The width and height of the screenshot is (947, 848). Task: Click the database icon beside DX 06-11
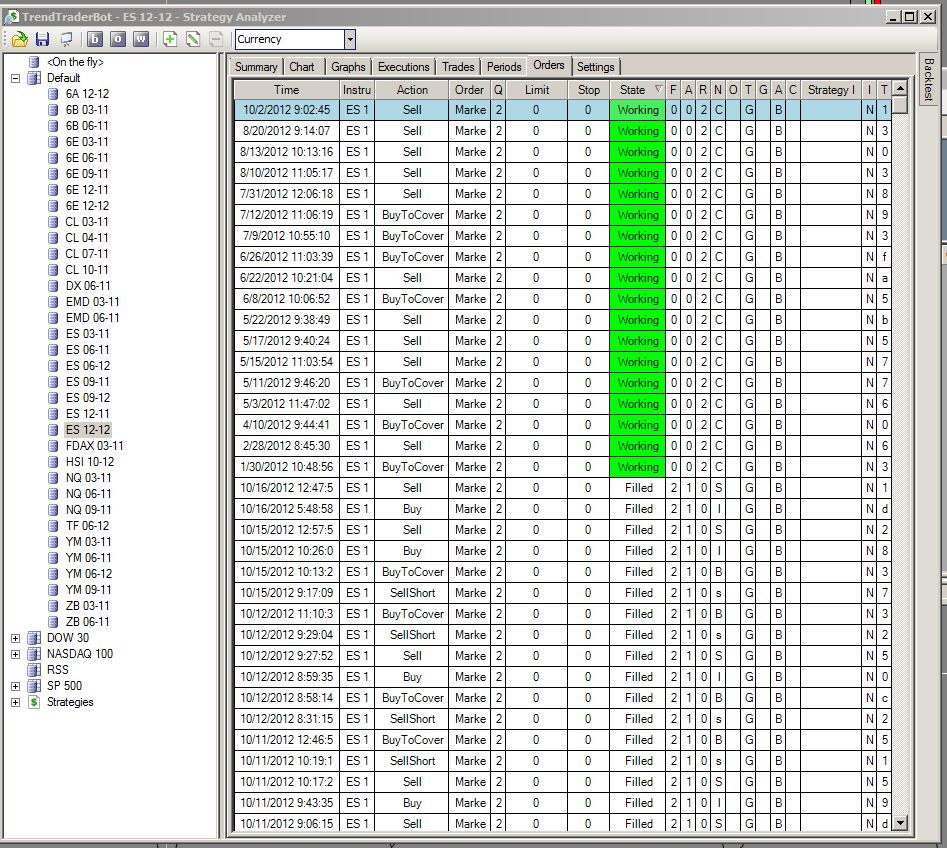(53, 286)
